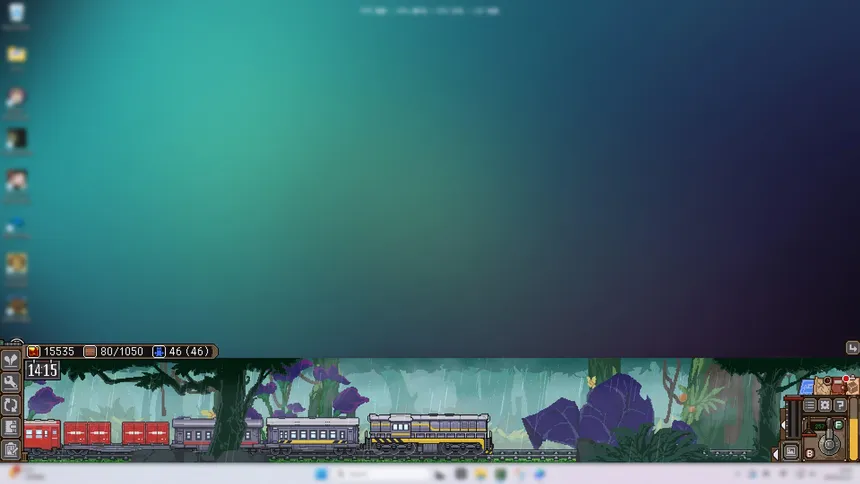Select the 15535 money value
This screenshot has width=860, height=484.
(59, 351)
